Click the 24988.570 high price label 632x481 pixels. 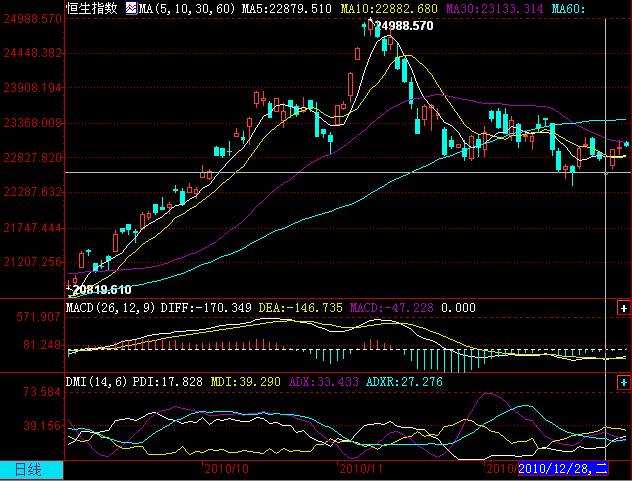[x=404, y=26]
